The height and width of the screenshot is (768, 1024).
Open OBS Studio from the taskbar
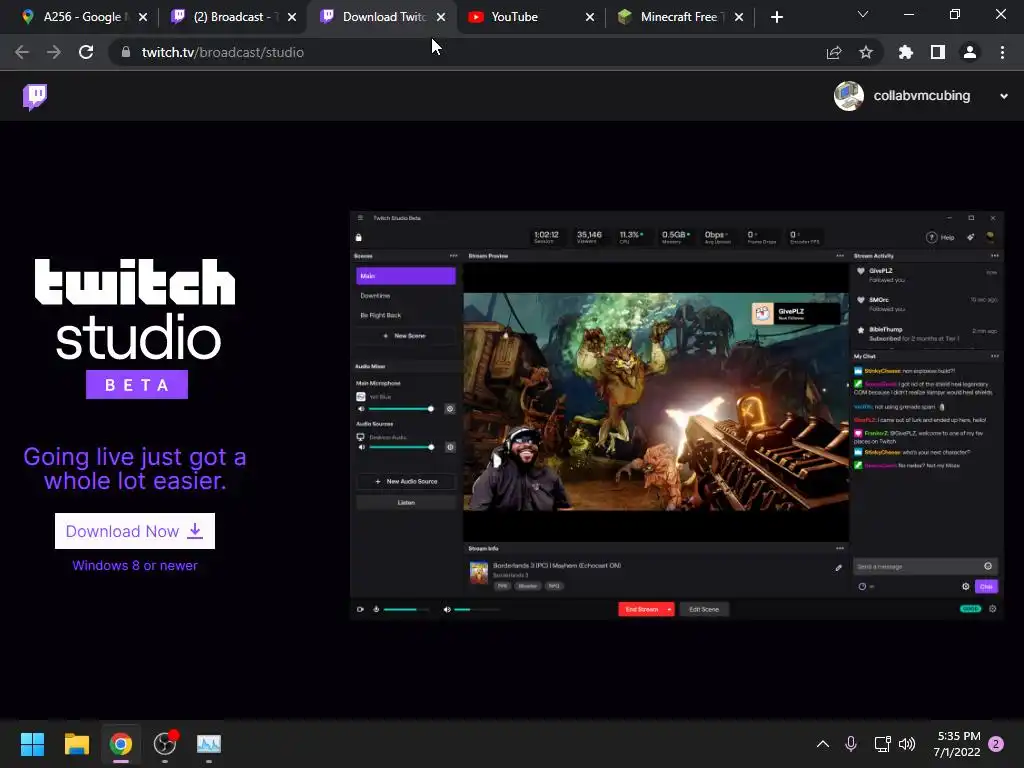[165, 744]
